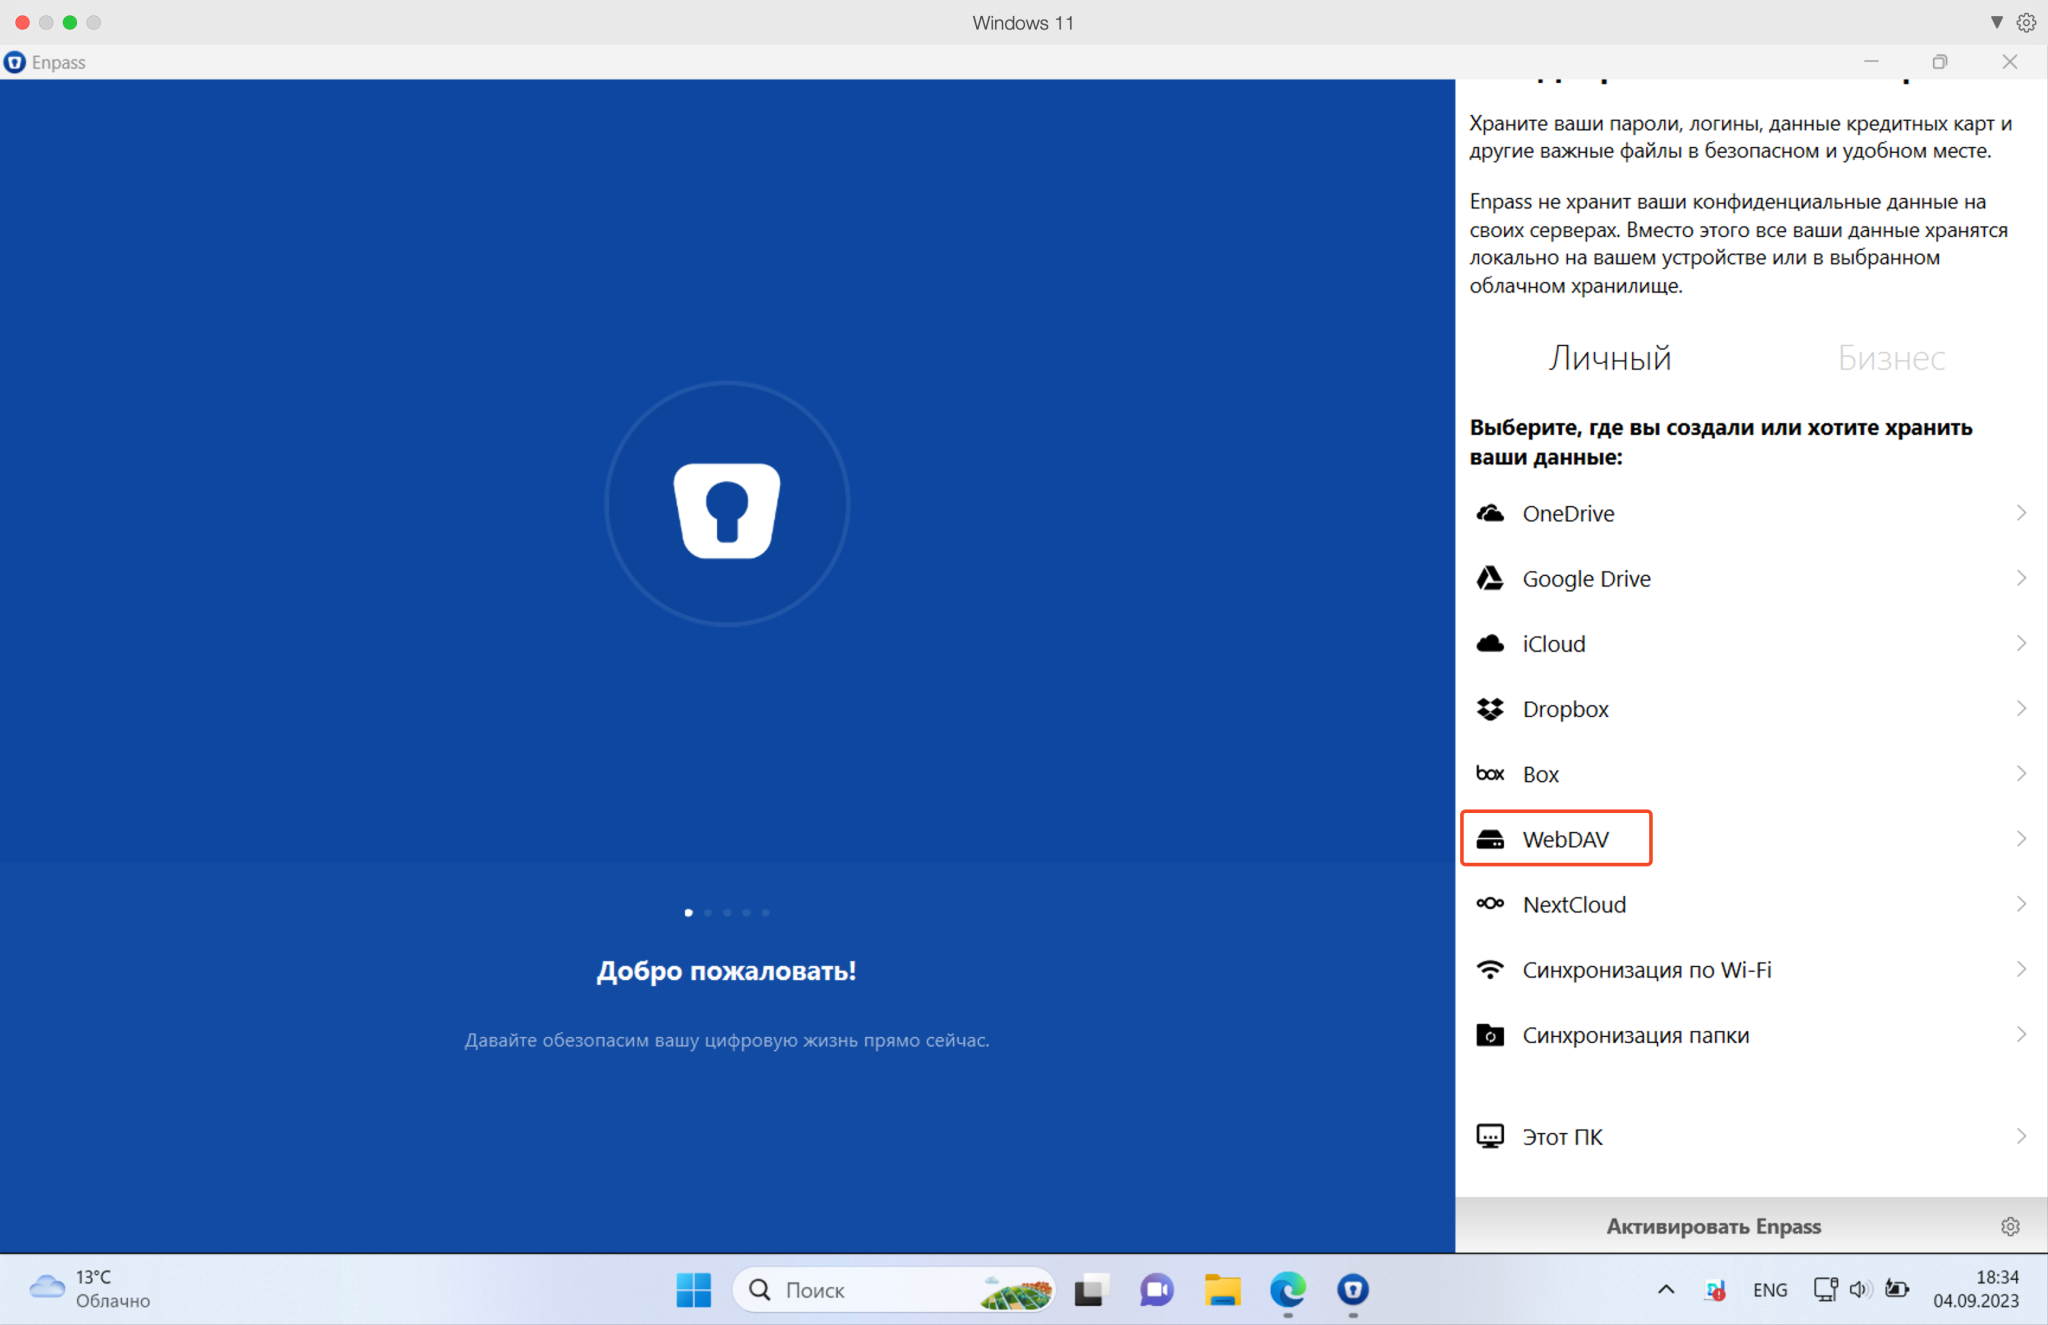Expand Dropbox option chevron

[x=2021, y=709]
